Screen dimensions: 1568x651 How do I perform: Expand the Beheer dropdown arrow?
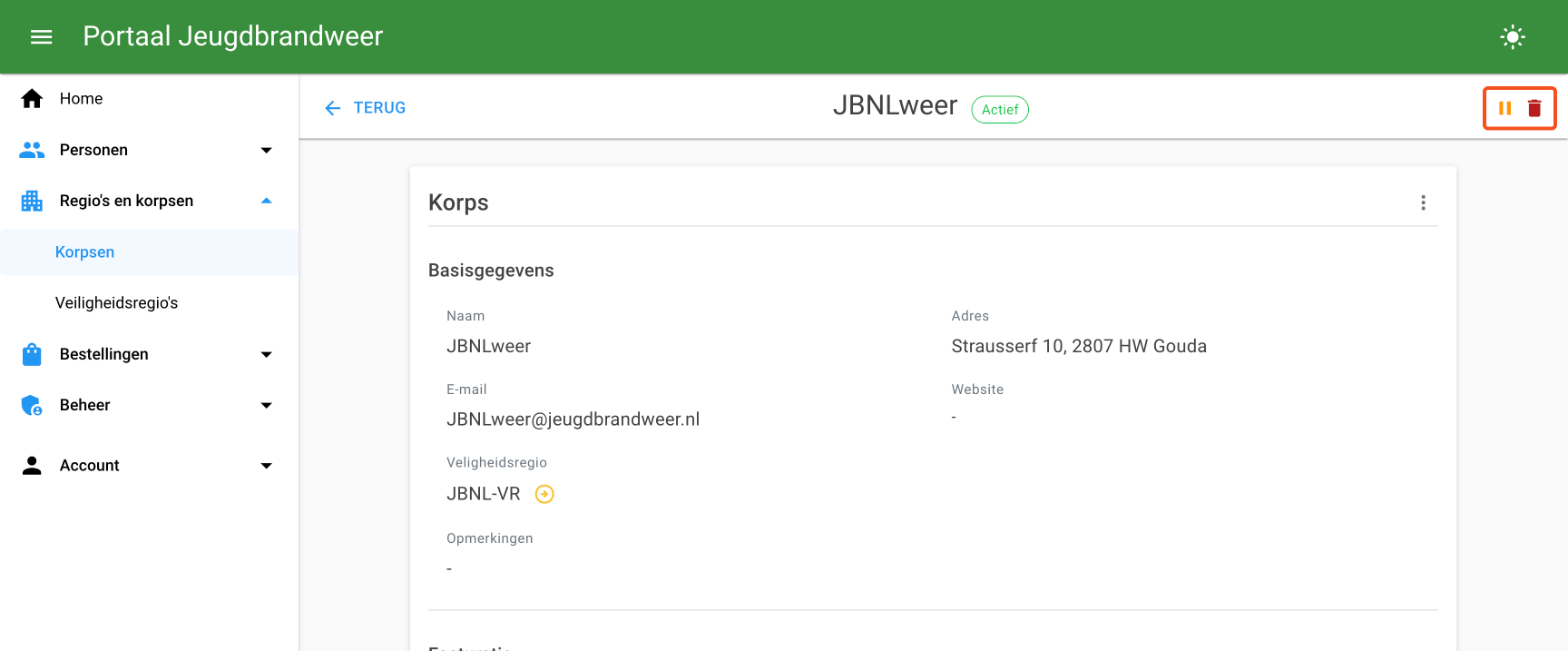click(266, 405)
